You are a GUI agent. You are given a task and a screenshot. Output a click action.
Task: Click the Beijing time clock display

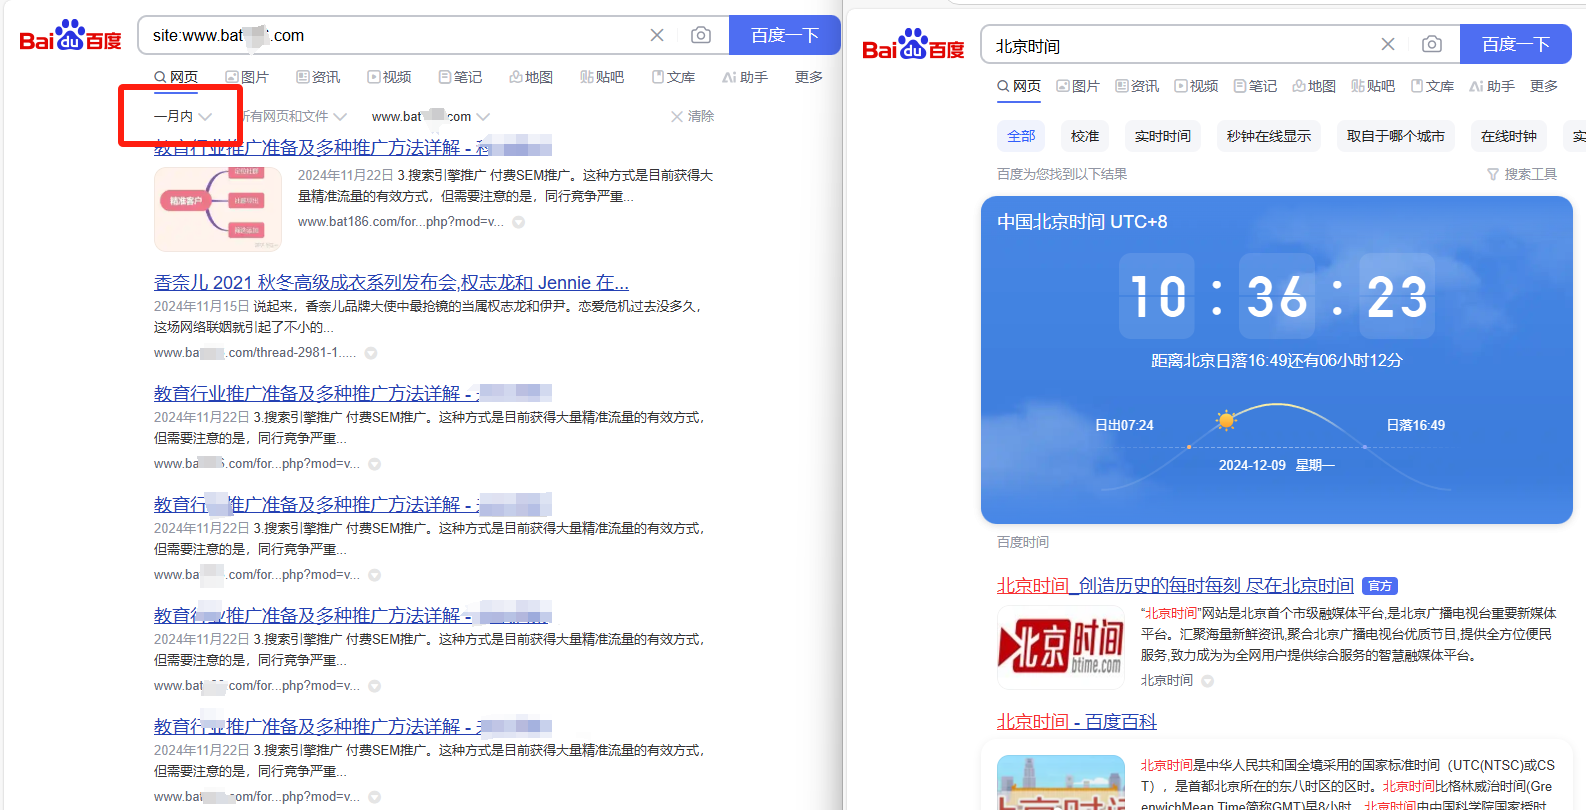1277,296
